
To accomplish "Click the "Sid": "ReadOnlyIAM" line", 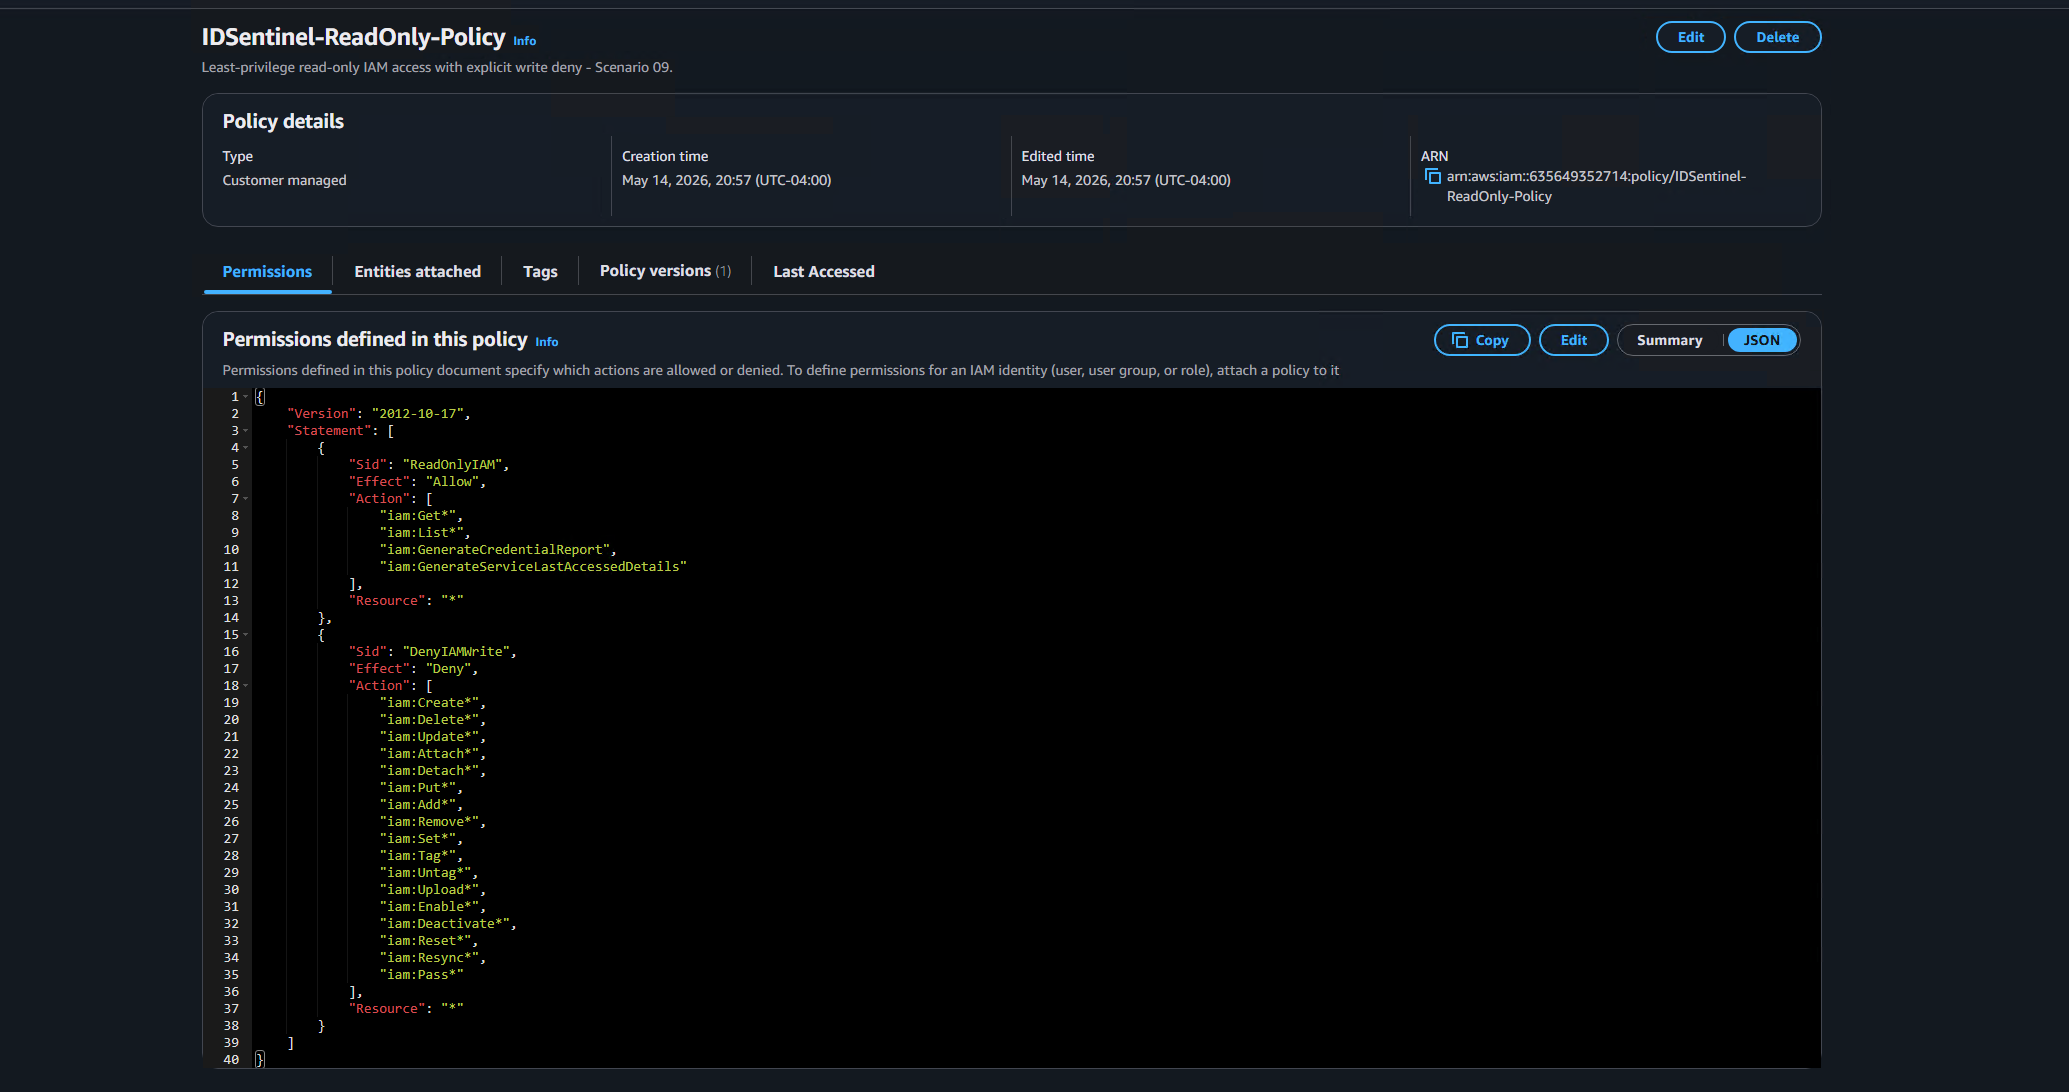I will point(429,465).
